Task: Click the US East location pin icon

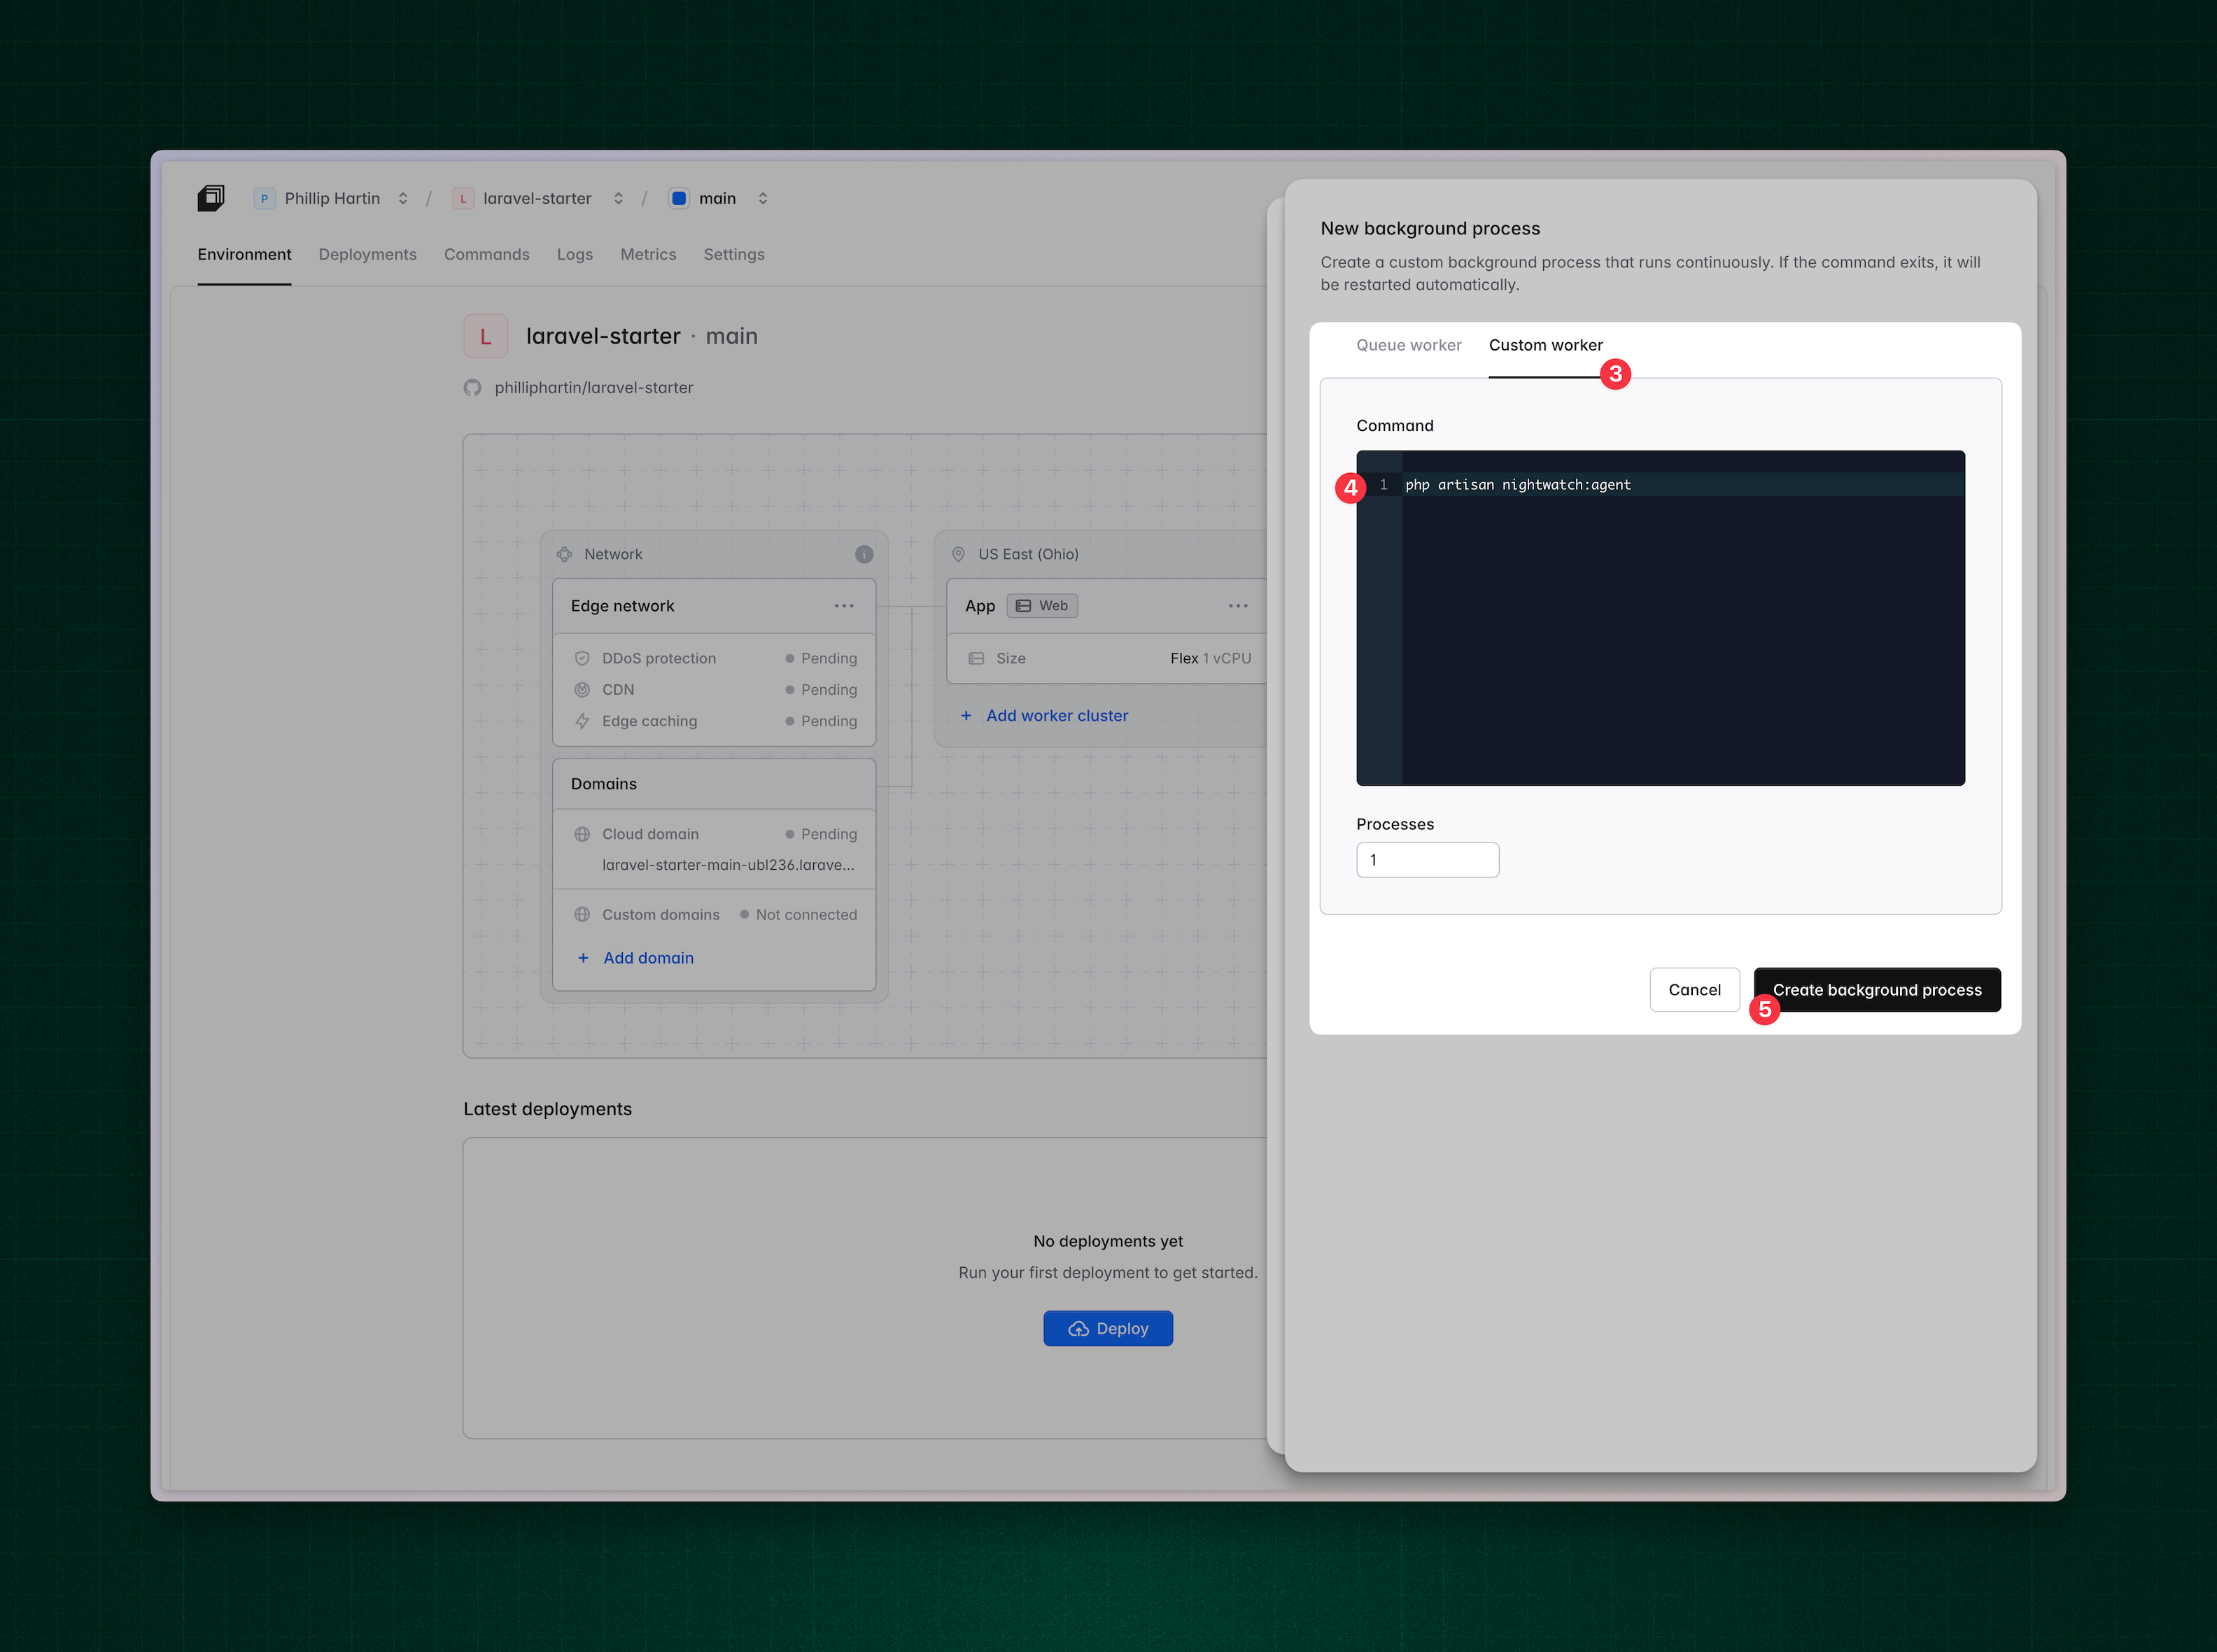Action: (958, 554)
